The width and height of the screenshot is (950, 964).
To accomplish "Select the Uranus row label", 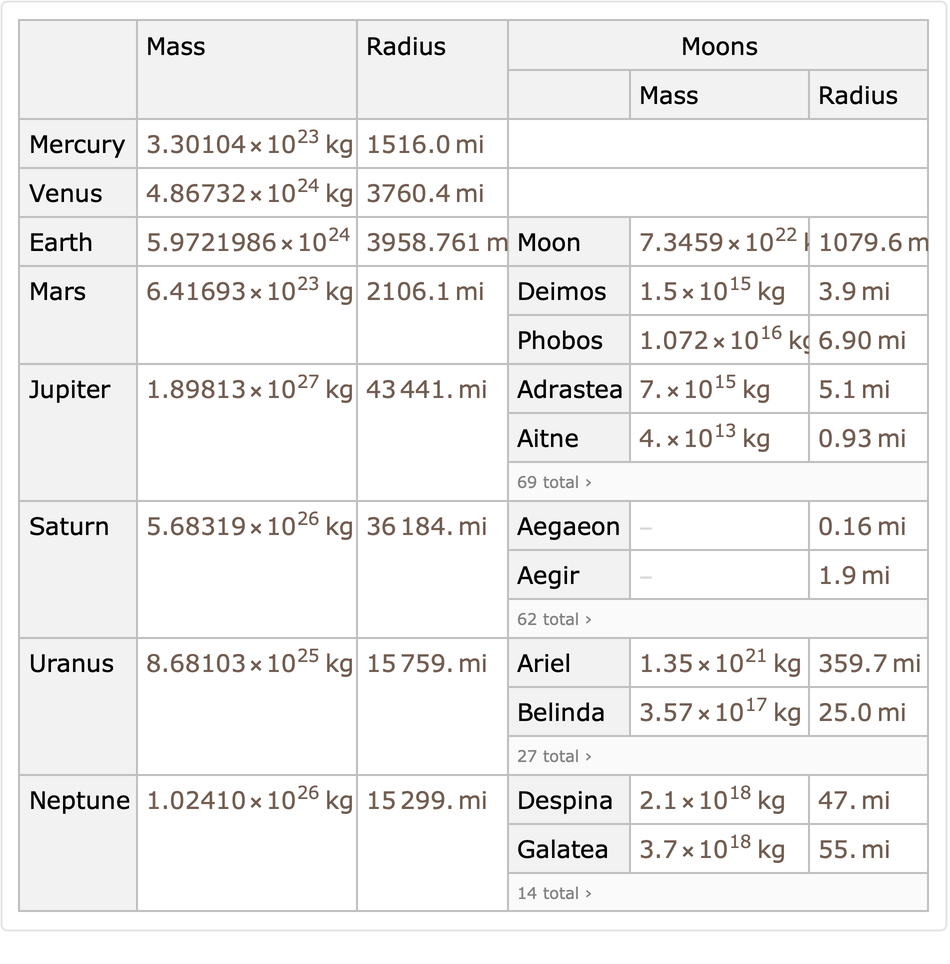I will [x=72, y=663].
